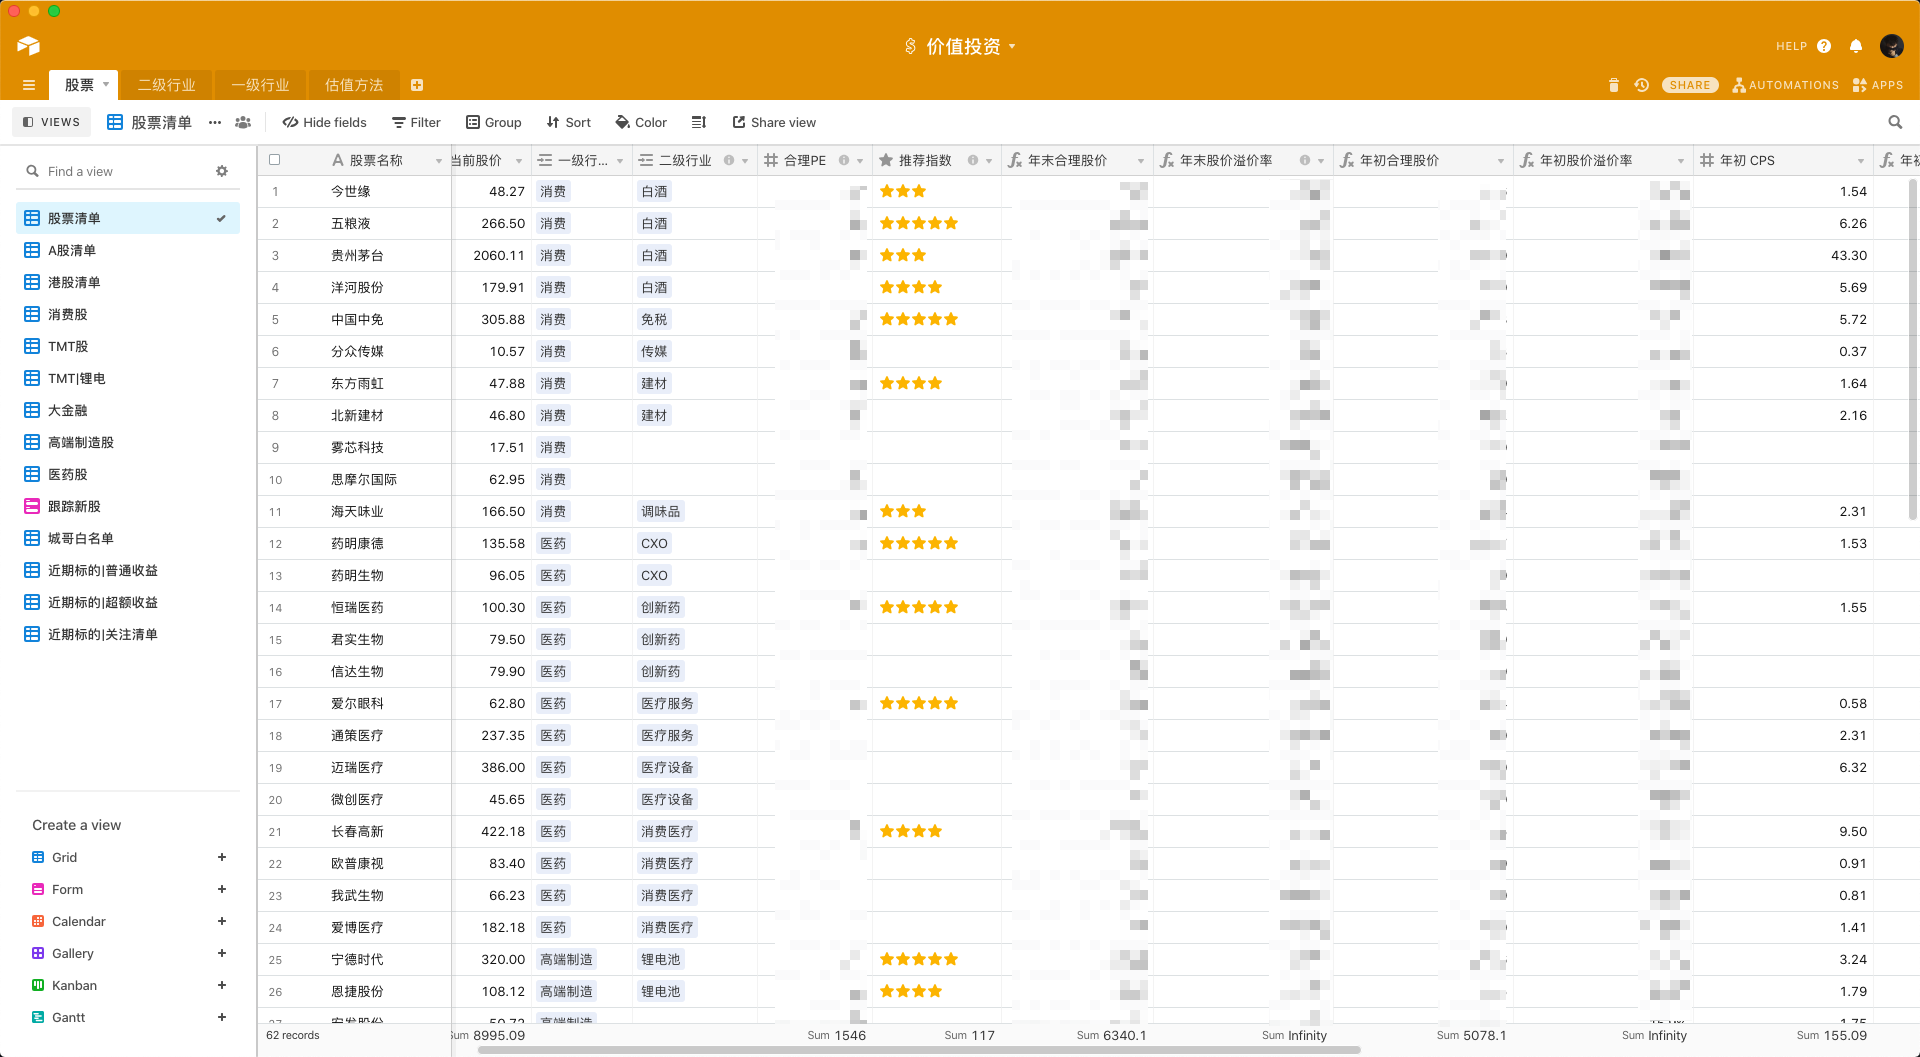Viewport: 1920px width, 1057px height.
Task: Select the A股清单 view
Action: tap(128, 251)
